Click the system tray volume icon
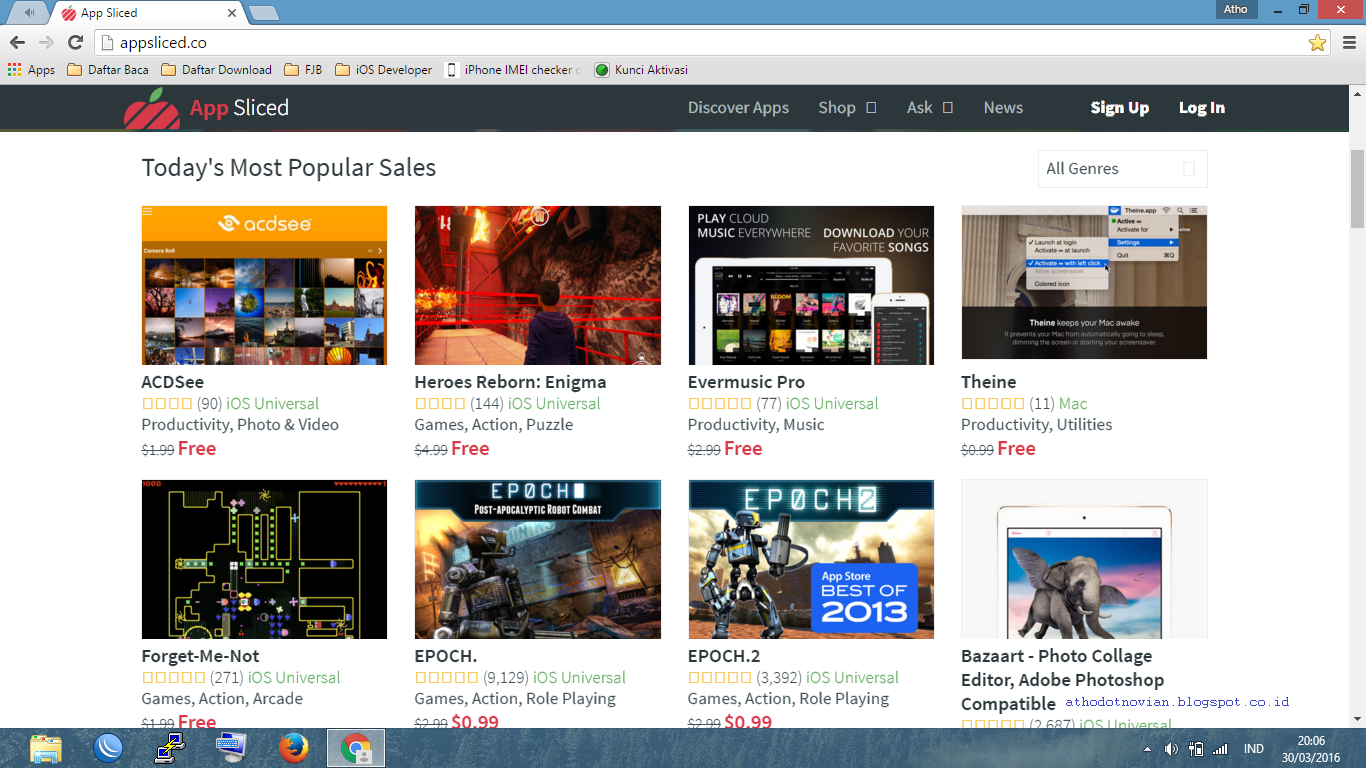The height and width of the screenshot is (768, 1366). [x=1171, y=749]
